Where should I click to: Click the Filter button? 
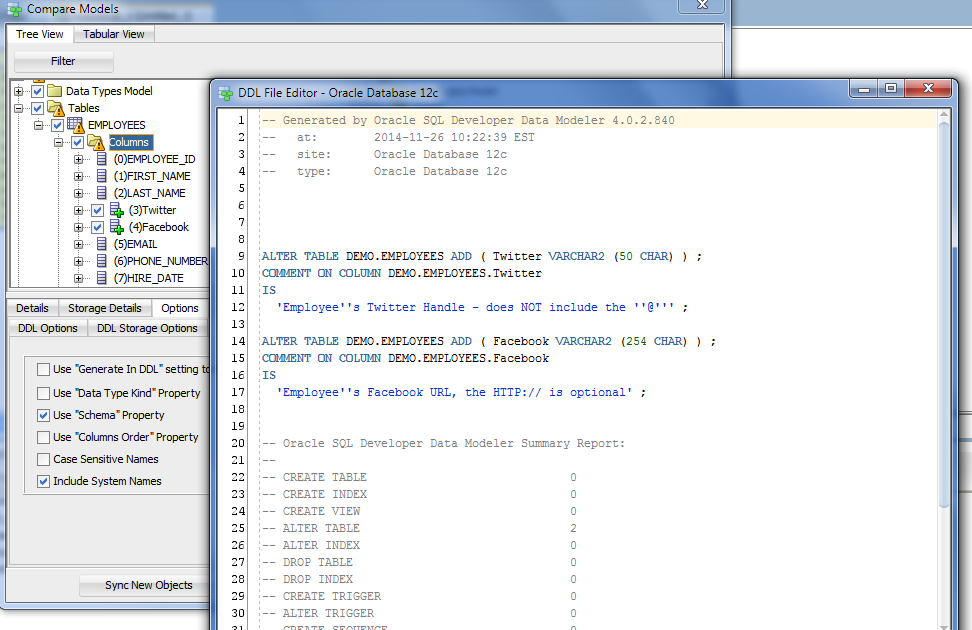(x=63, y=61)
